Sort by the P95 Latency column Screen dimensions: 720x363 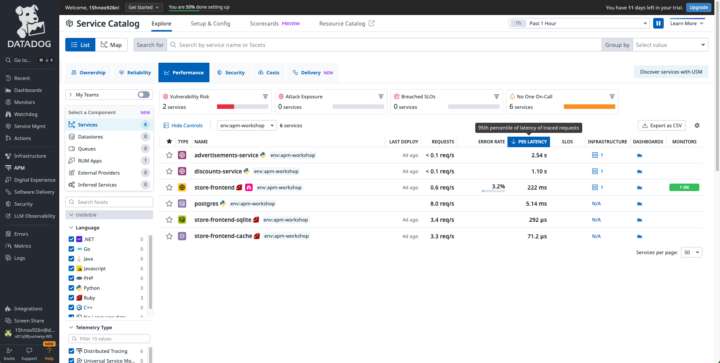pos(529,142)
